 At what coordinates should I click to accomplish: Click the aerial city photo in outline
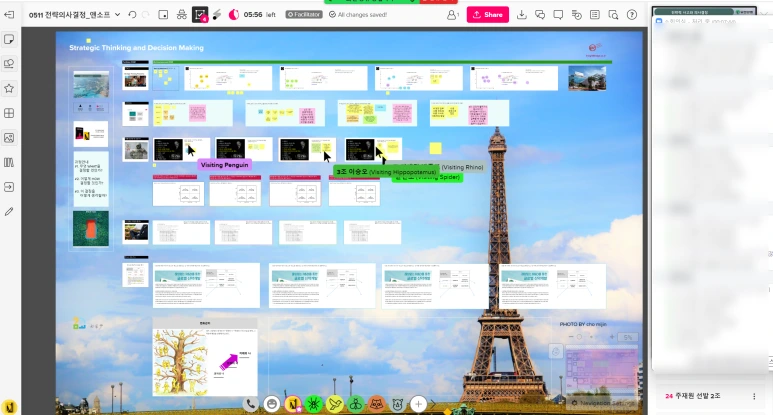(91, 84)
